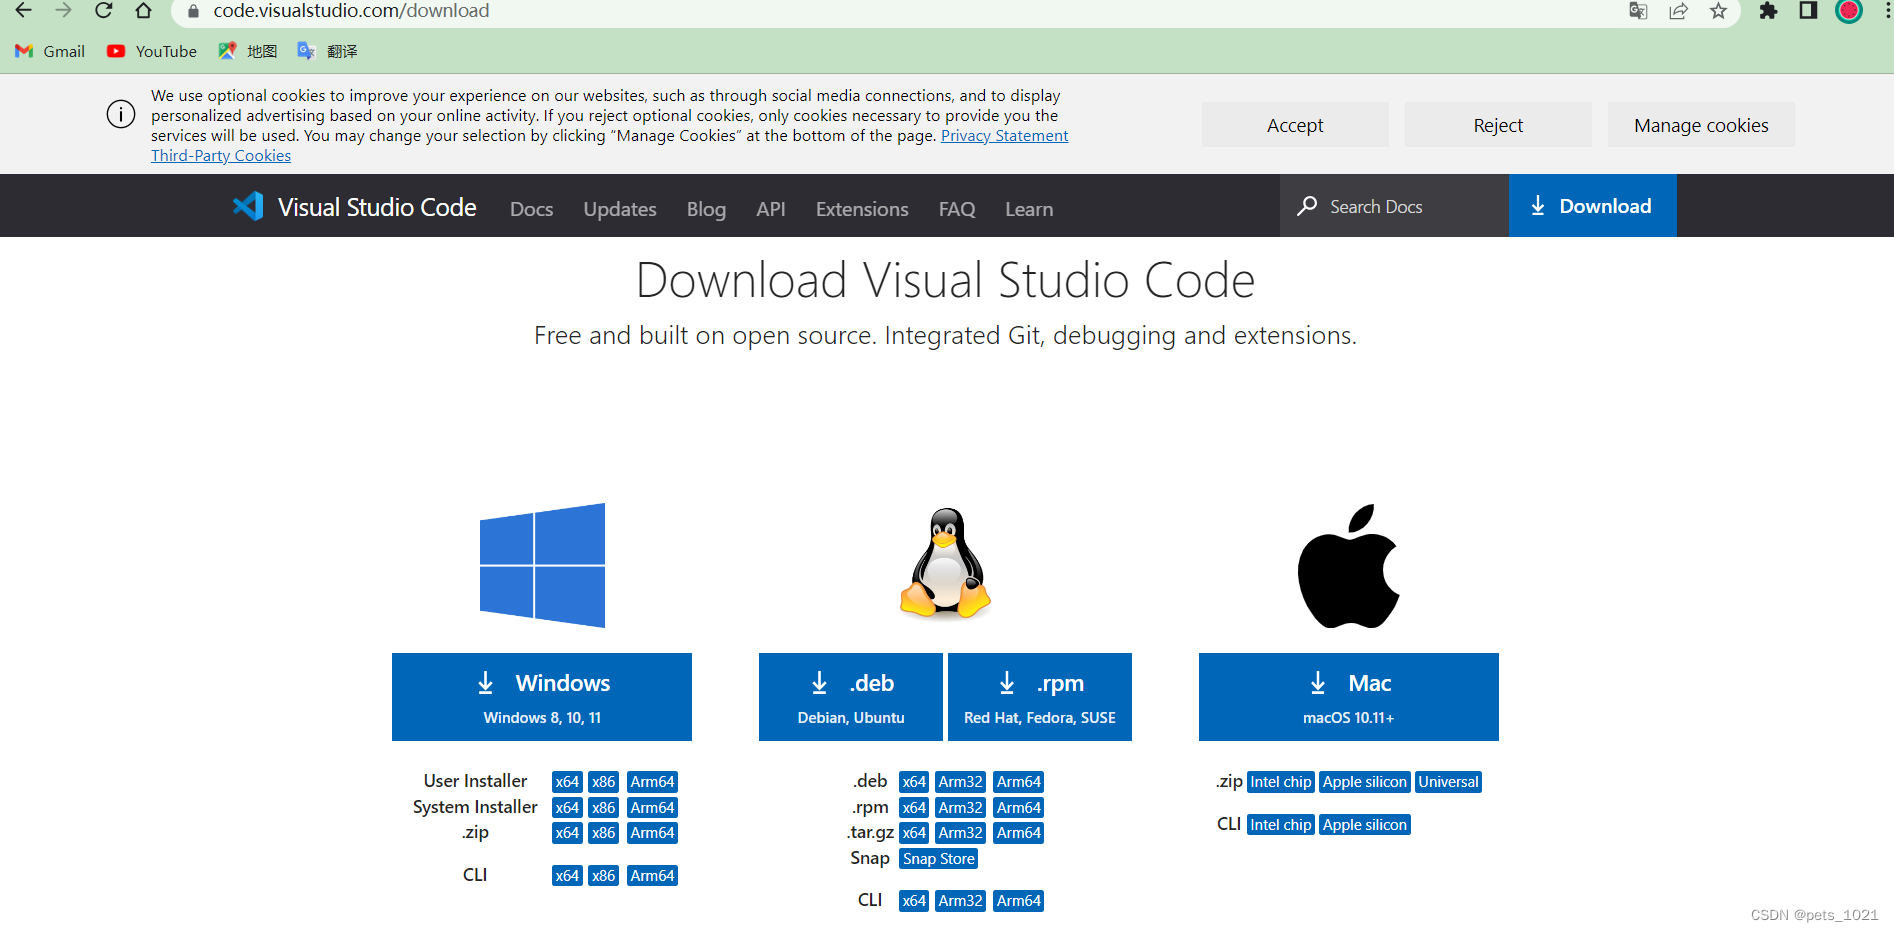This screenshot has width=1894, height=932.
Task: Click inside the Search Docs field
Action: click(1390, 206)
